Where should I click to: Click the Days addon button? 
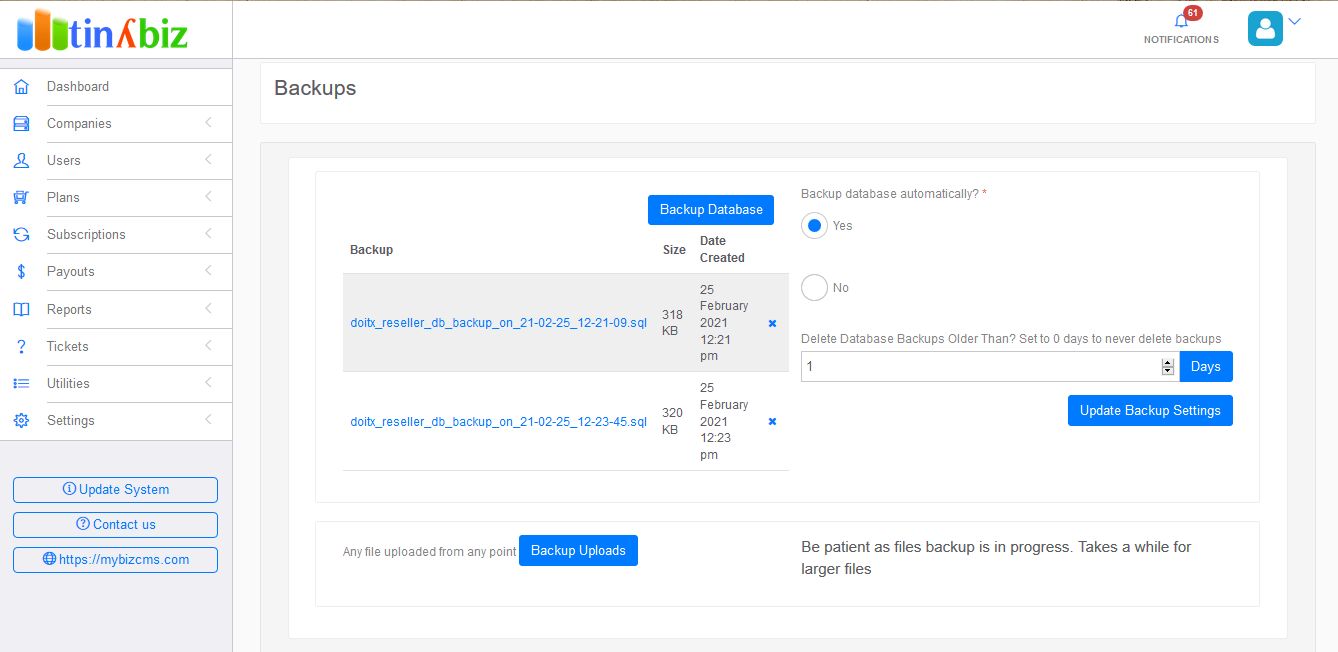click(1206, 367)
